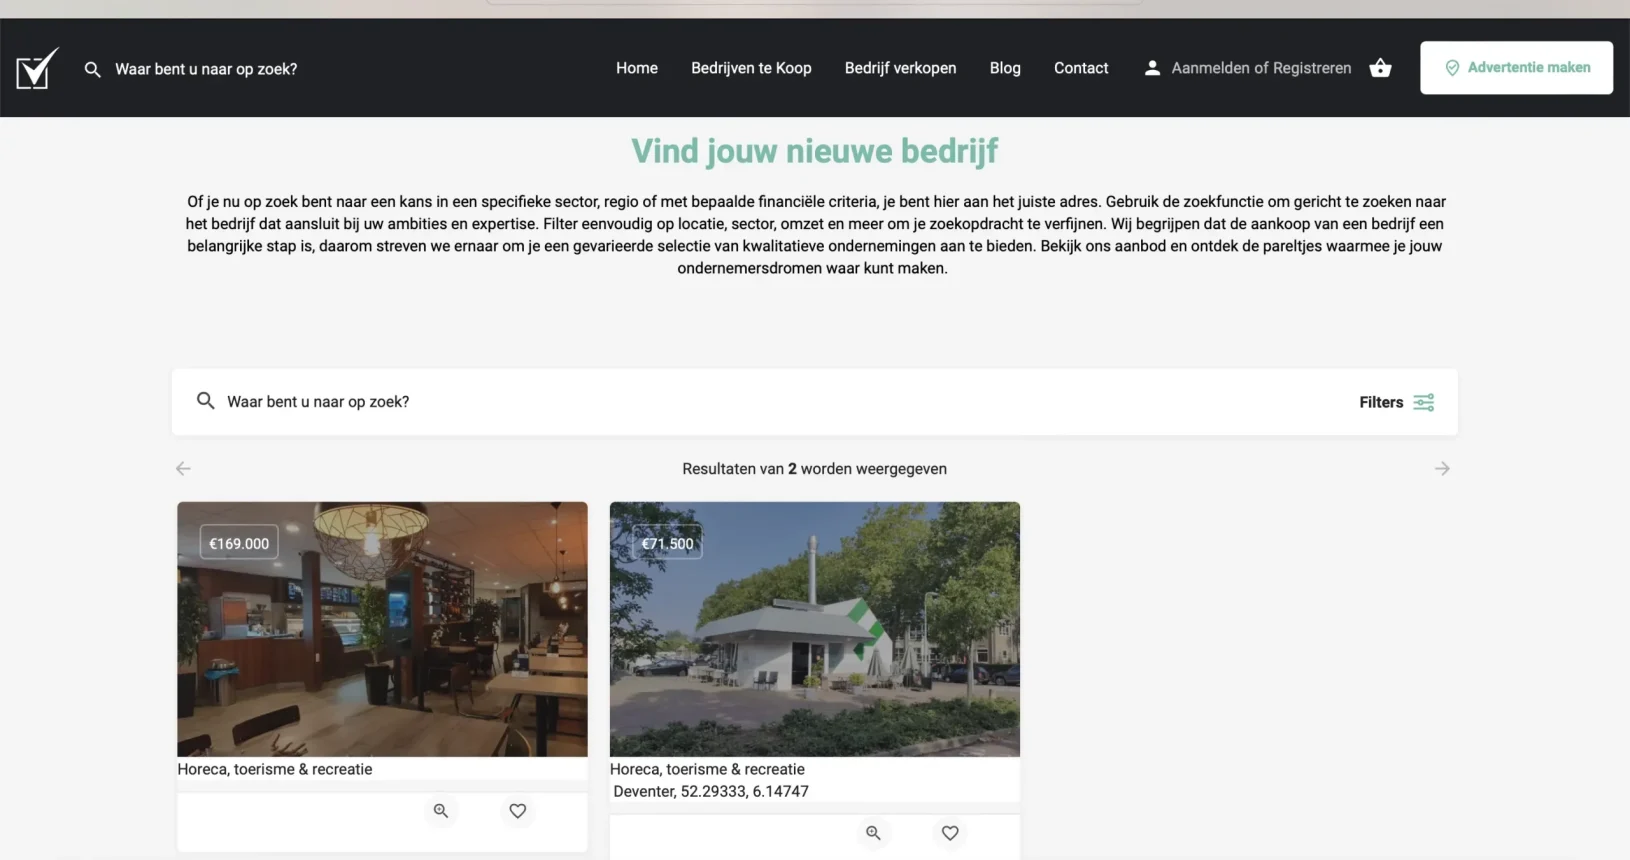Click the header search magnifier icon
This screenshot has height=860, width=1630.
tap(92, 69)
